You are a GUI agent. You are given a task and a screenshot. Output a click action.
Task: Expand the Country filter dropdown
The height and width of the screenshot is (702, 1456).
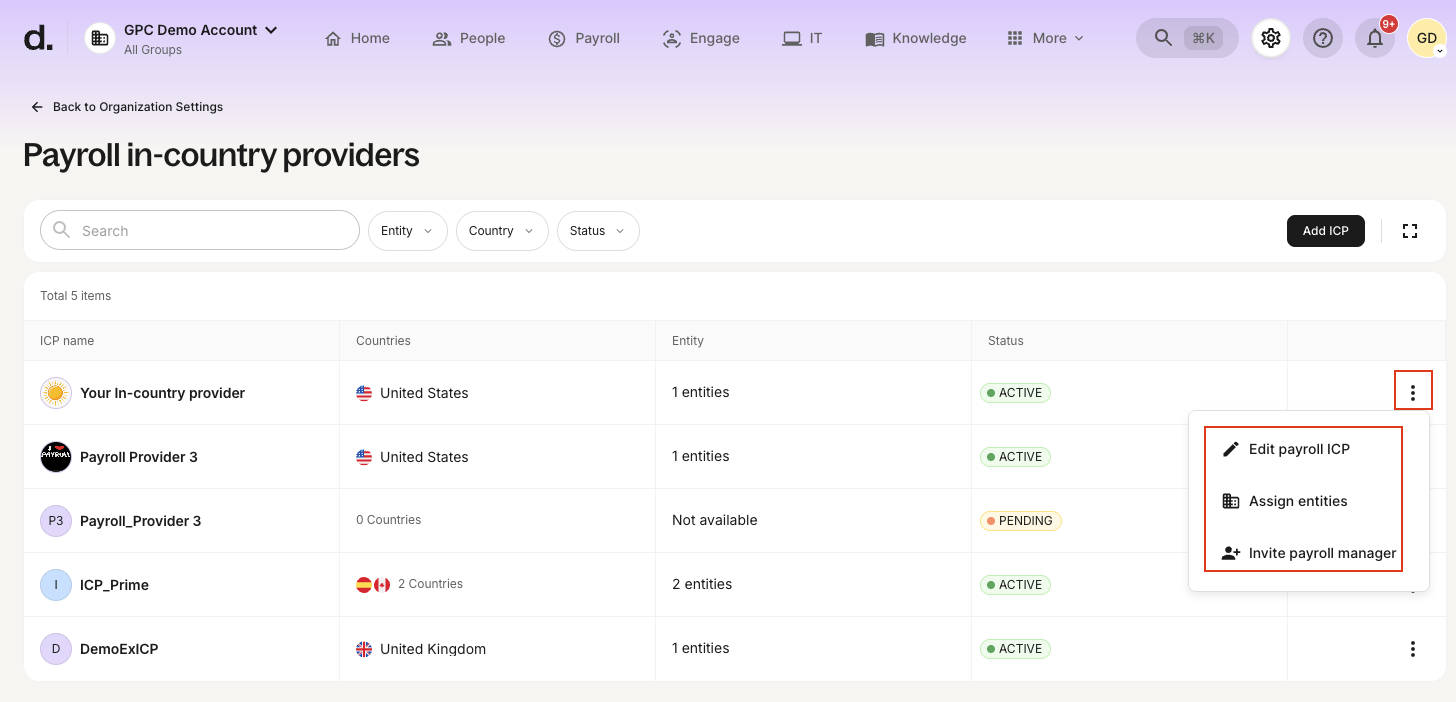coord(502,231)
